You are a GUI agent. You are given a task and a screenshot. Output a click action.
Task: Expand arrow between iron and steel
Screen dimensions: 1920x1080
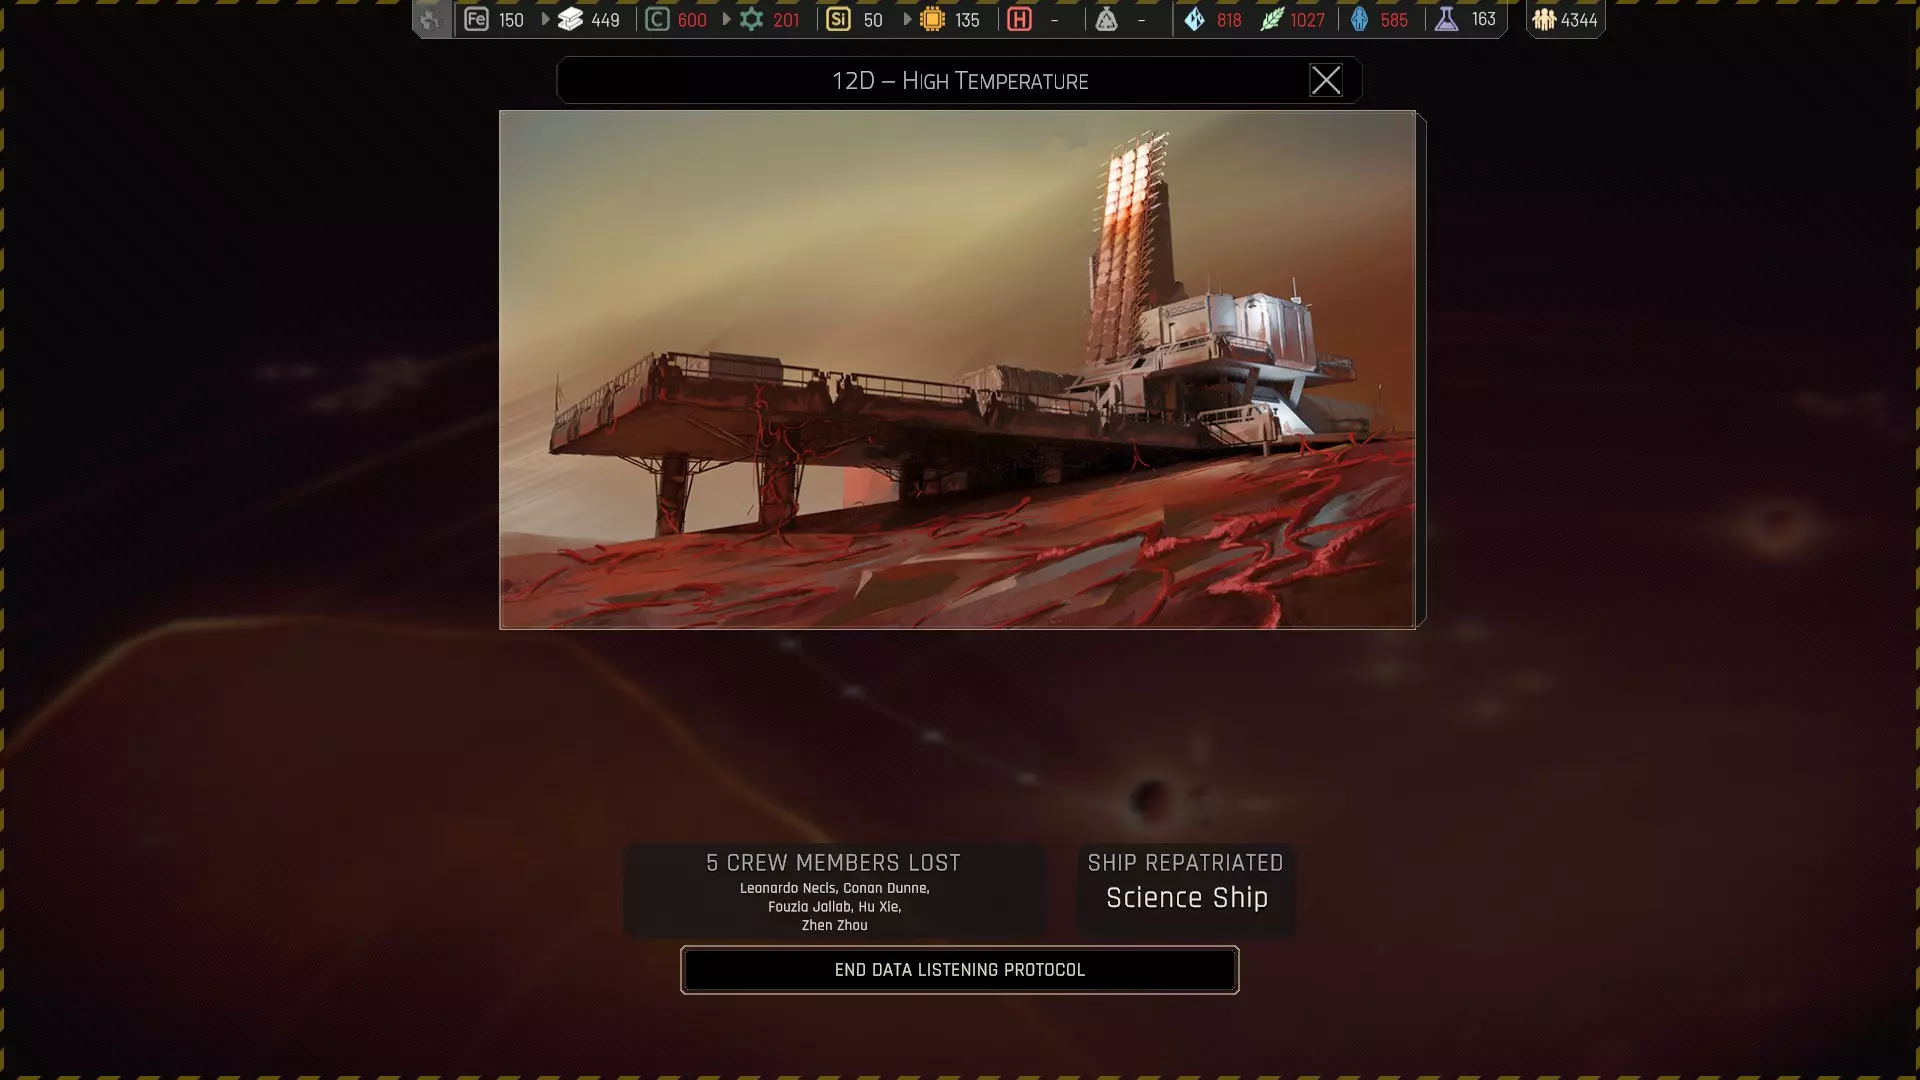(545, 19)
